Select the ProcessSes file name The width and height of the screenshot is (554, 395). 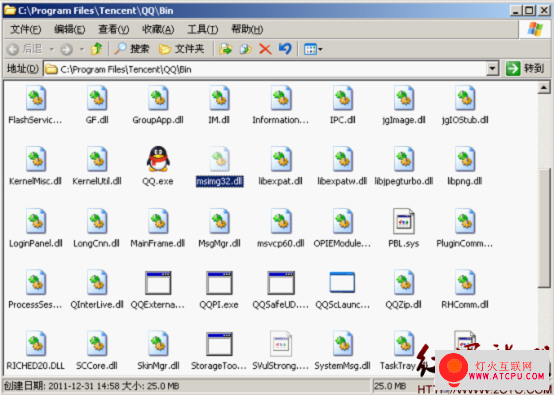(x=35, y=305)
